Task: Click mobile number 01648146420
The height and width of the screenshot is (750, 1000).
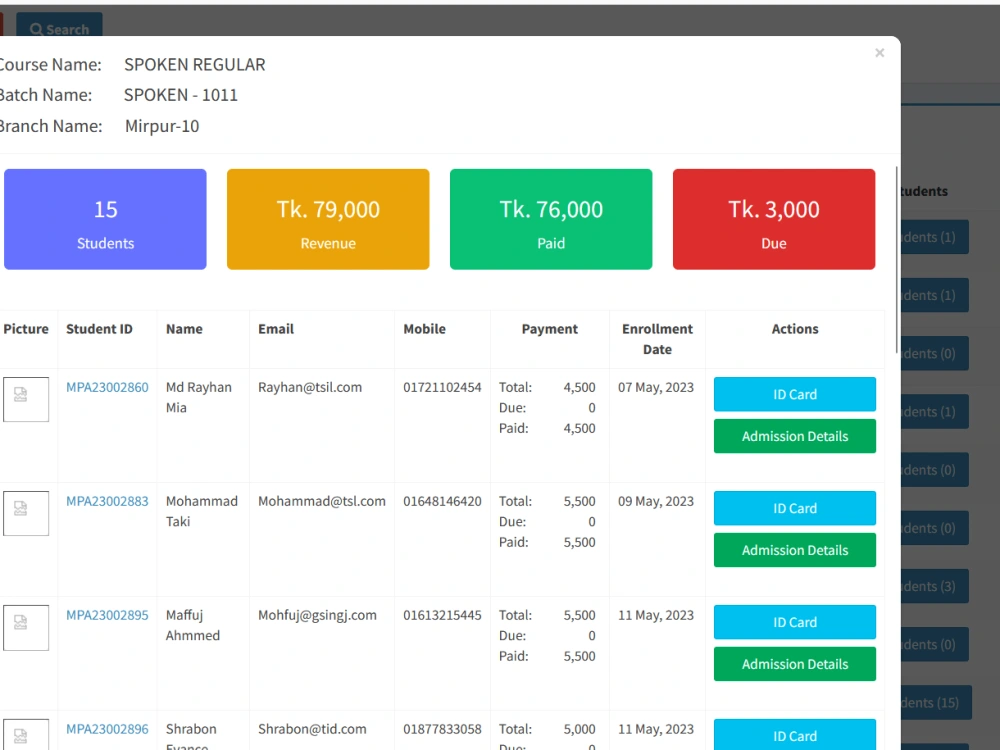Action: pyautogui.click(x=442, y=501)
